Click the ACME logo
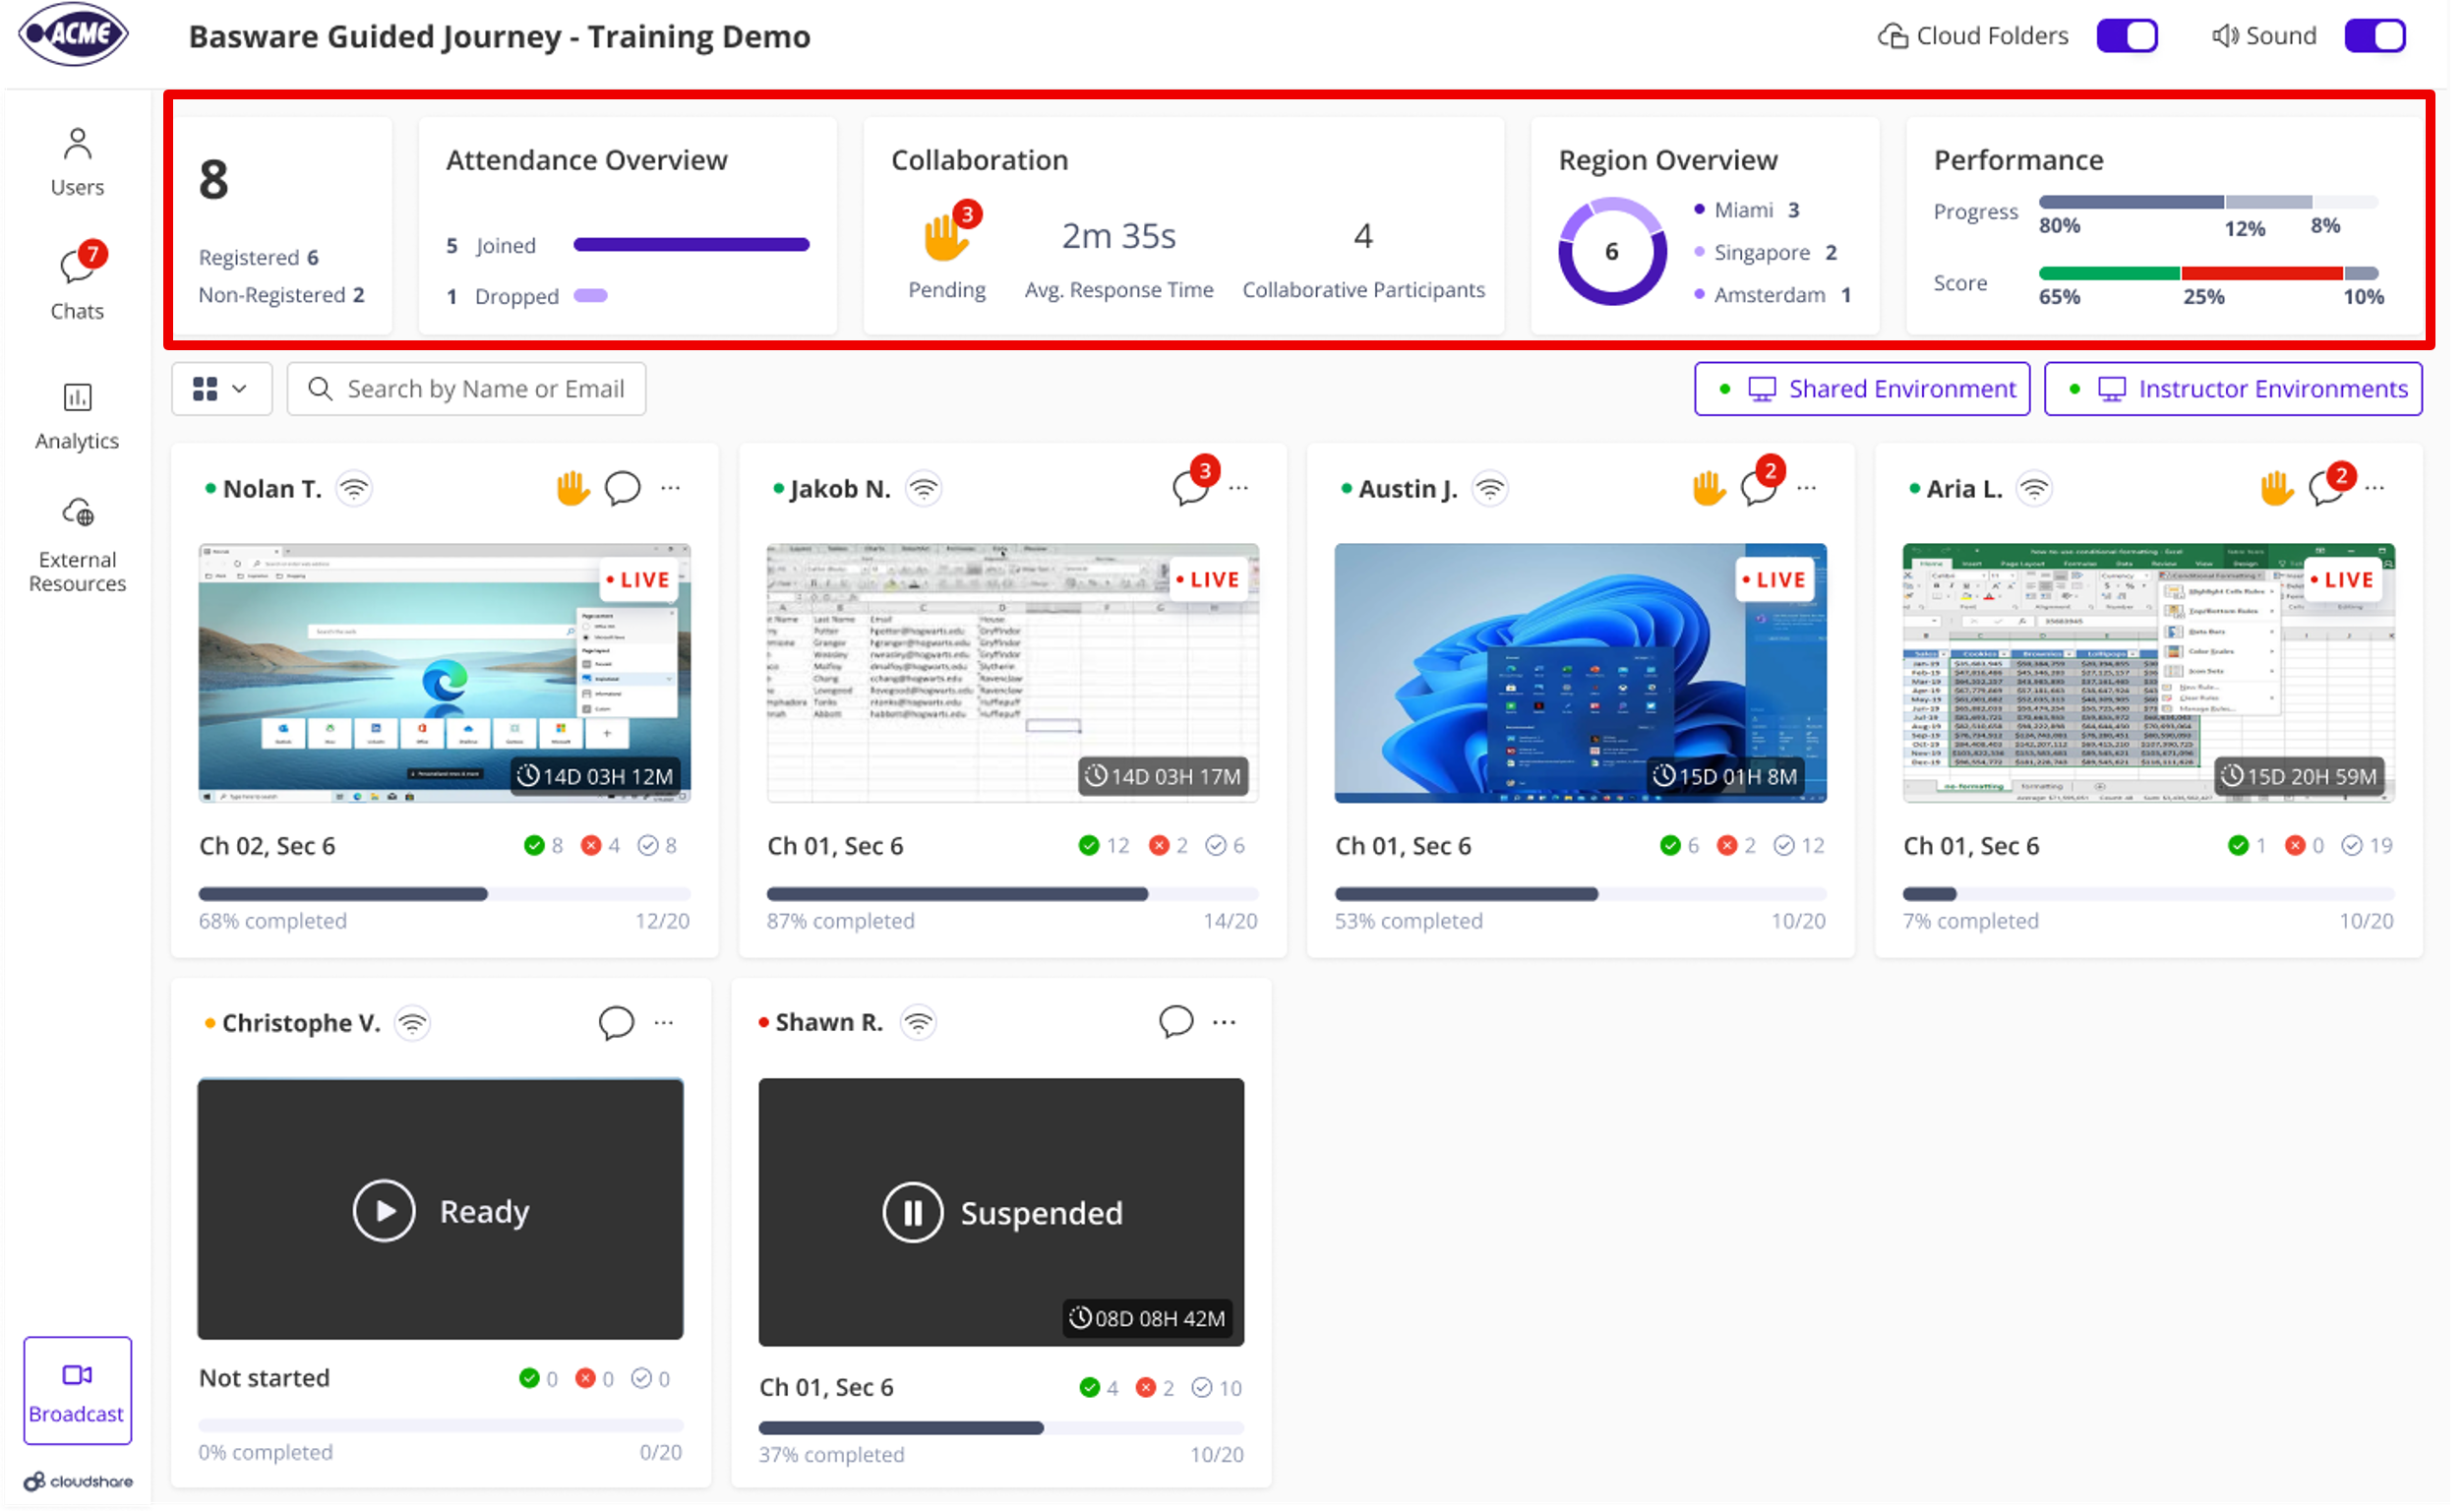The width and height of the screenshot is (2464, 1511). click(73, 33)
